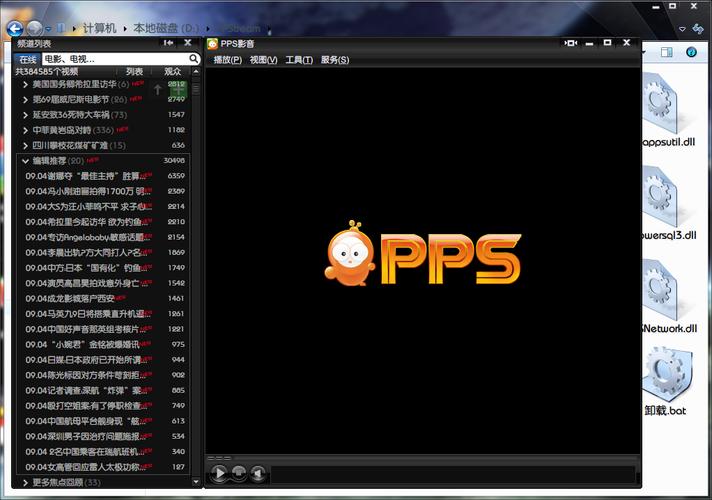This screenshot has height=500, width=712.
Task: Click the 列表 column header
Action: pyautogui.click(x=134, y=71)
